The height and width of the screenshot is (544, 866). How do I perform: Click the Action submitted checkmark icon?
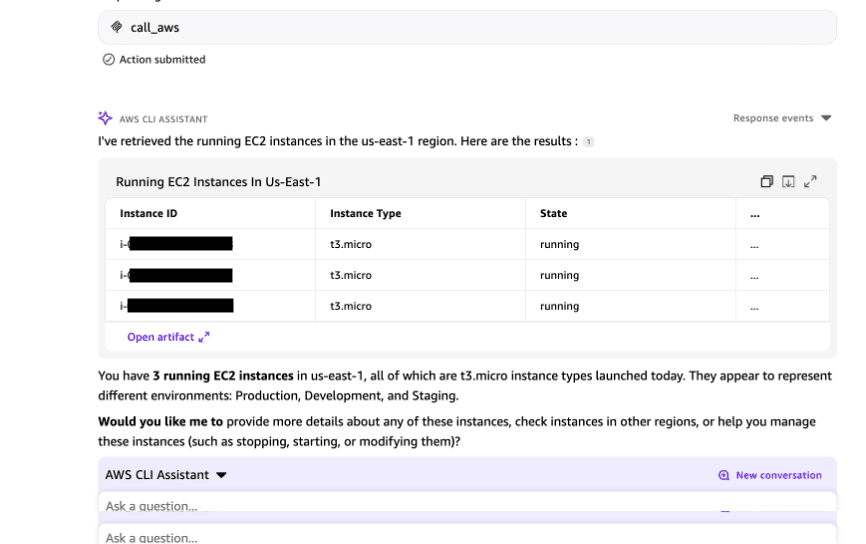pyautogui.click(x=109, y=60)
